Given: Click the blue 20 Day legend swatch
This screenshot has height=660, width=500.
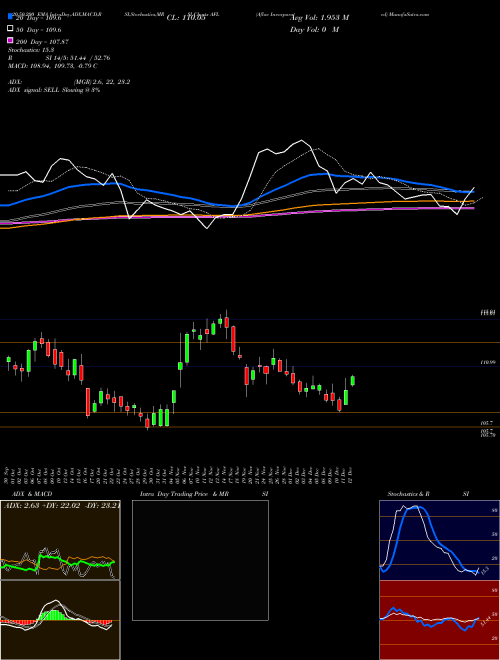Looking at the screenshot, I should point(10,17).
